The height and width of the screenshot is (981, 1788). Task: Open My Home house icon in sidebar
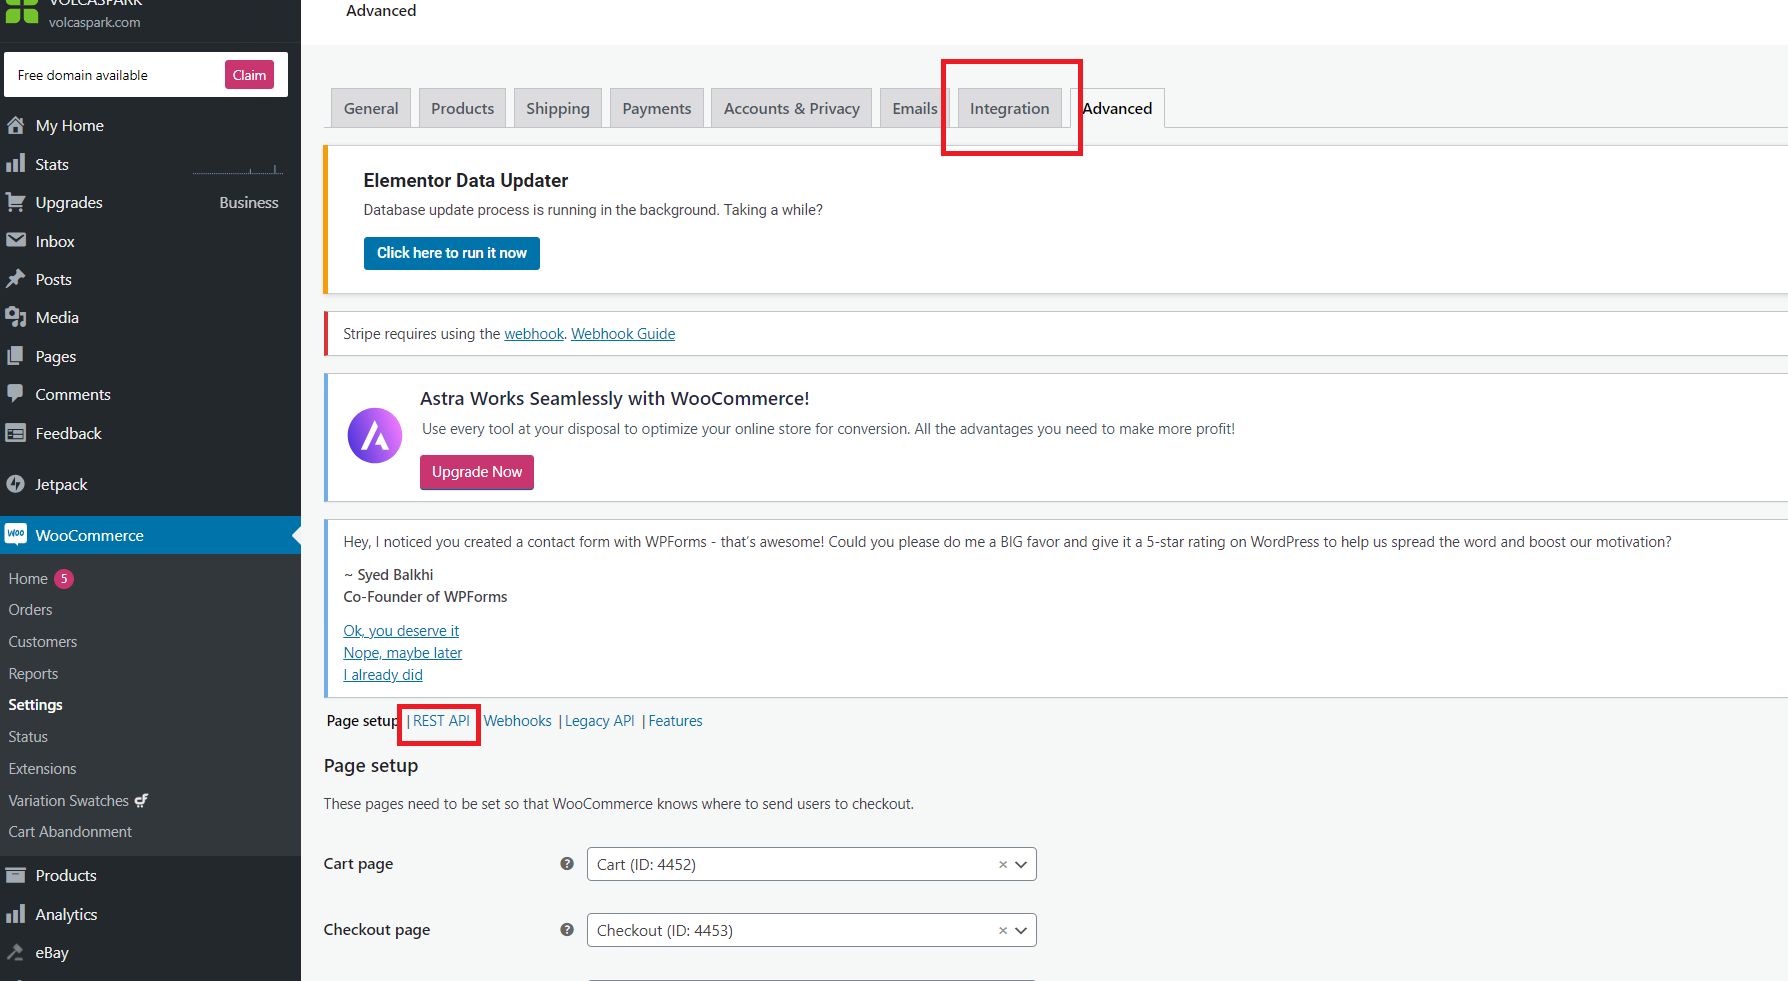click(x=16, y=125)
